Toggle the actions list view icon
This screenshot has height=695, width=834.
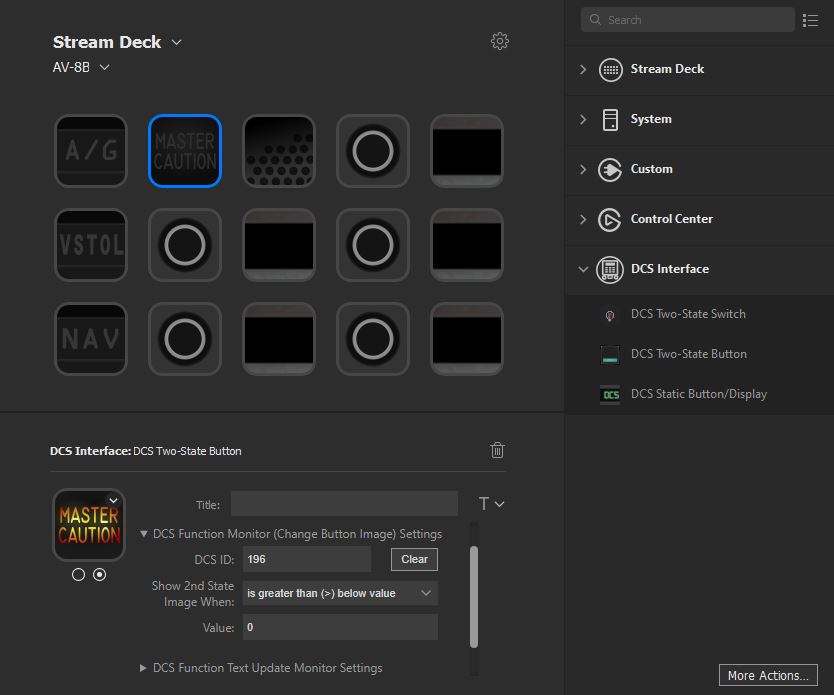pyautogui.click(x=810, y=20)
